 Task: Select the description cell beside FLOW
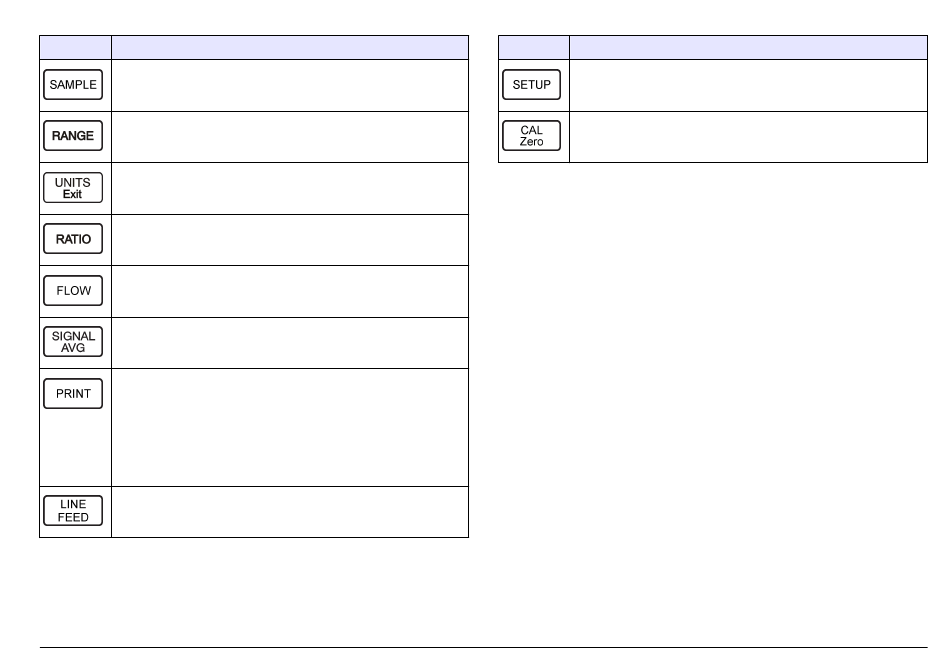tap(290, 292)
